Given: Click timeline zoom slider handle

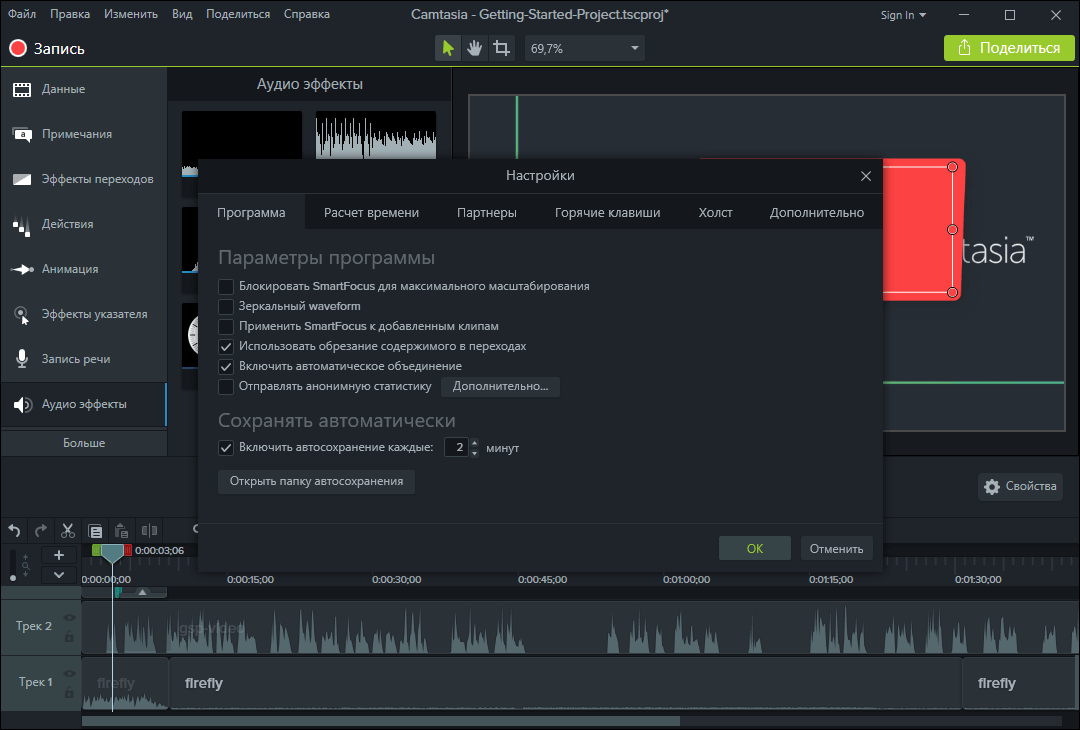Looking at the screenshot, I should click(13, 578).
